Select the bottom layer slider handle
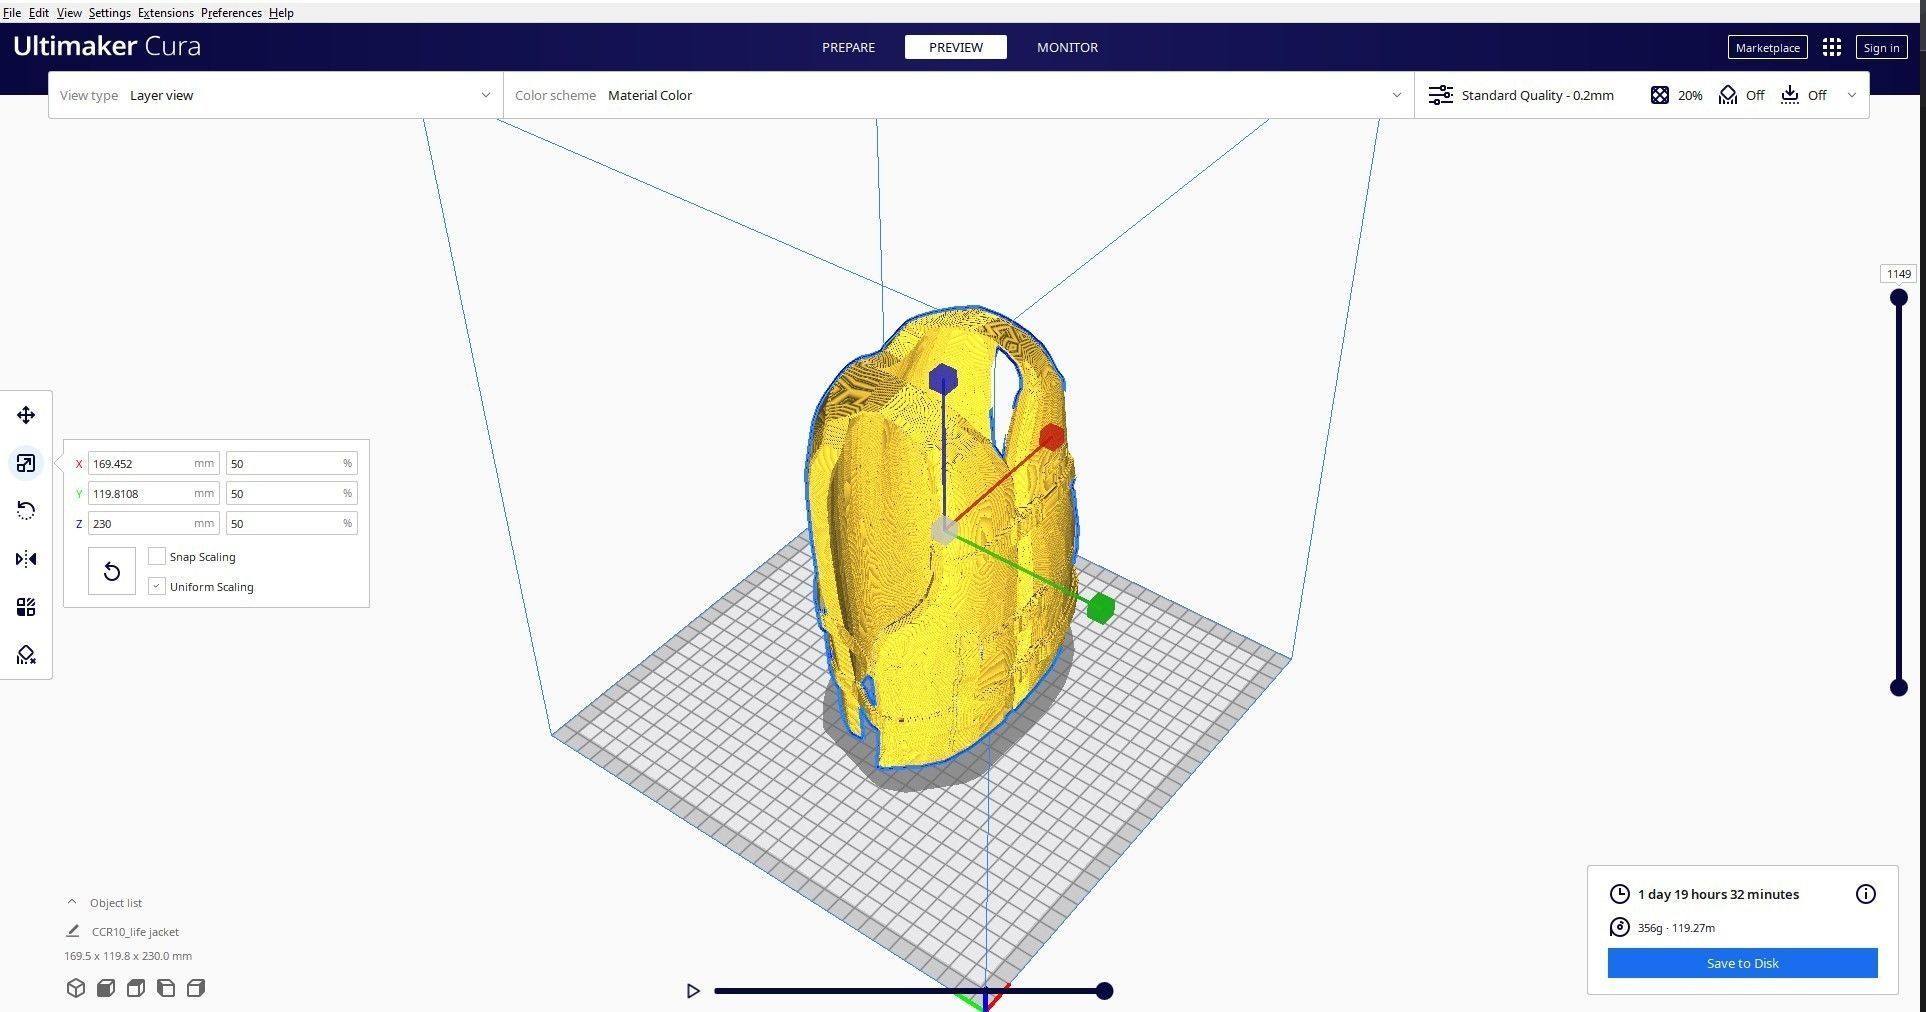The height and width of the screenshot is (1012, 1926). (x=1898, y=687)
